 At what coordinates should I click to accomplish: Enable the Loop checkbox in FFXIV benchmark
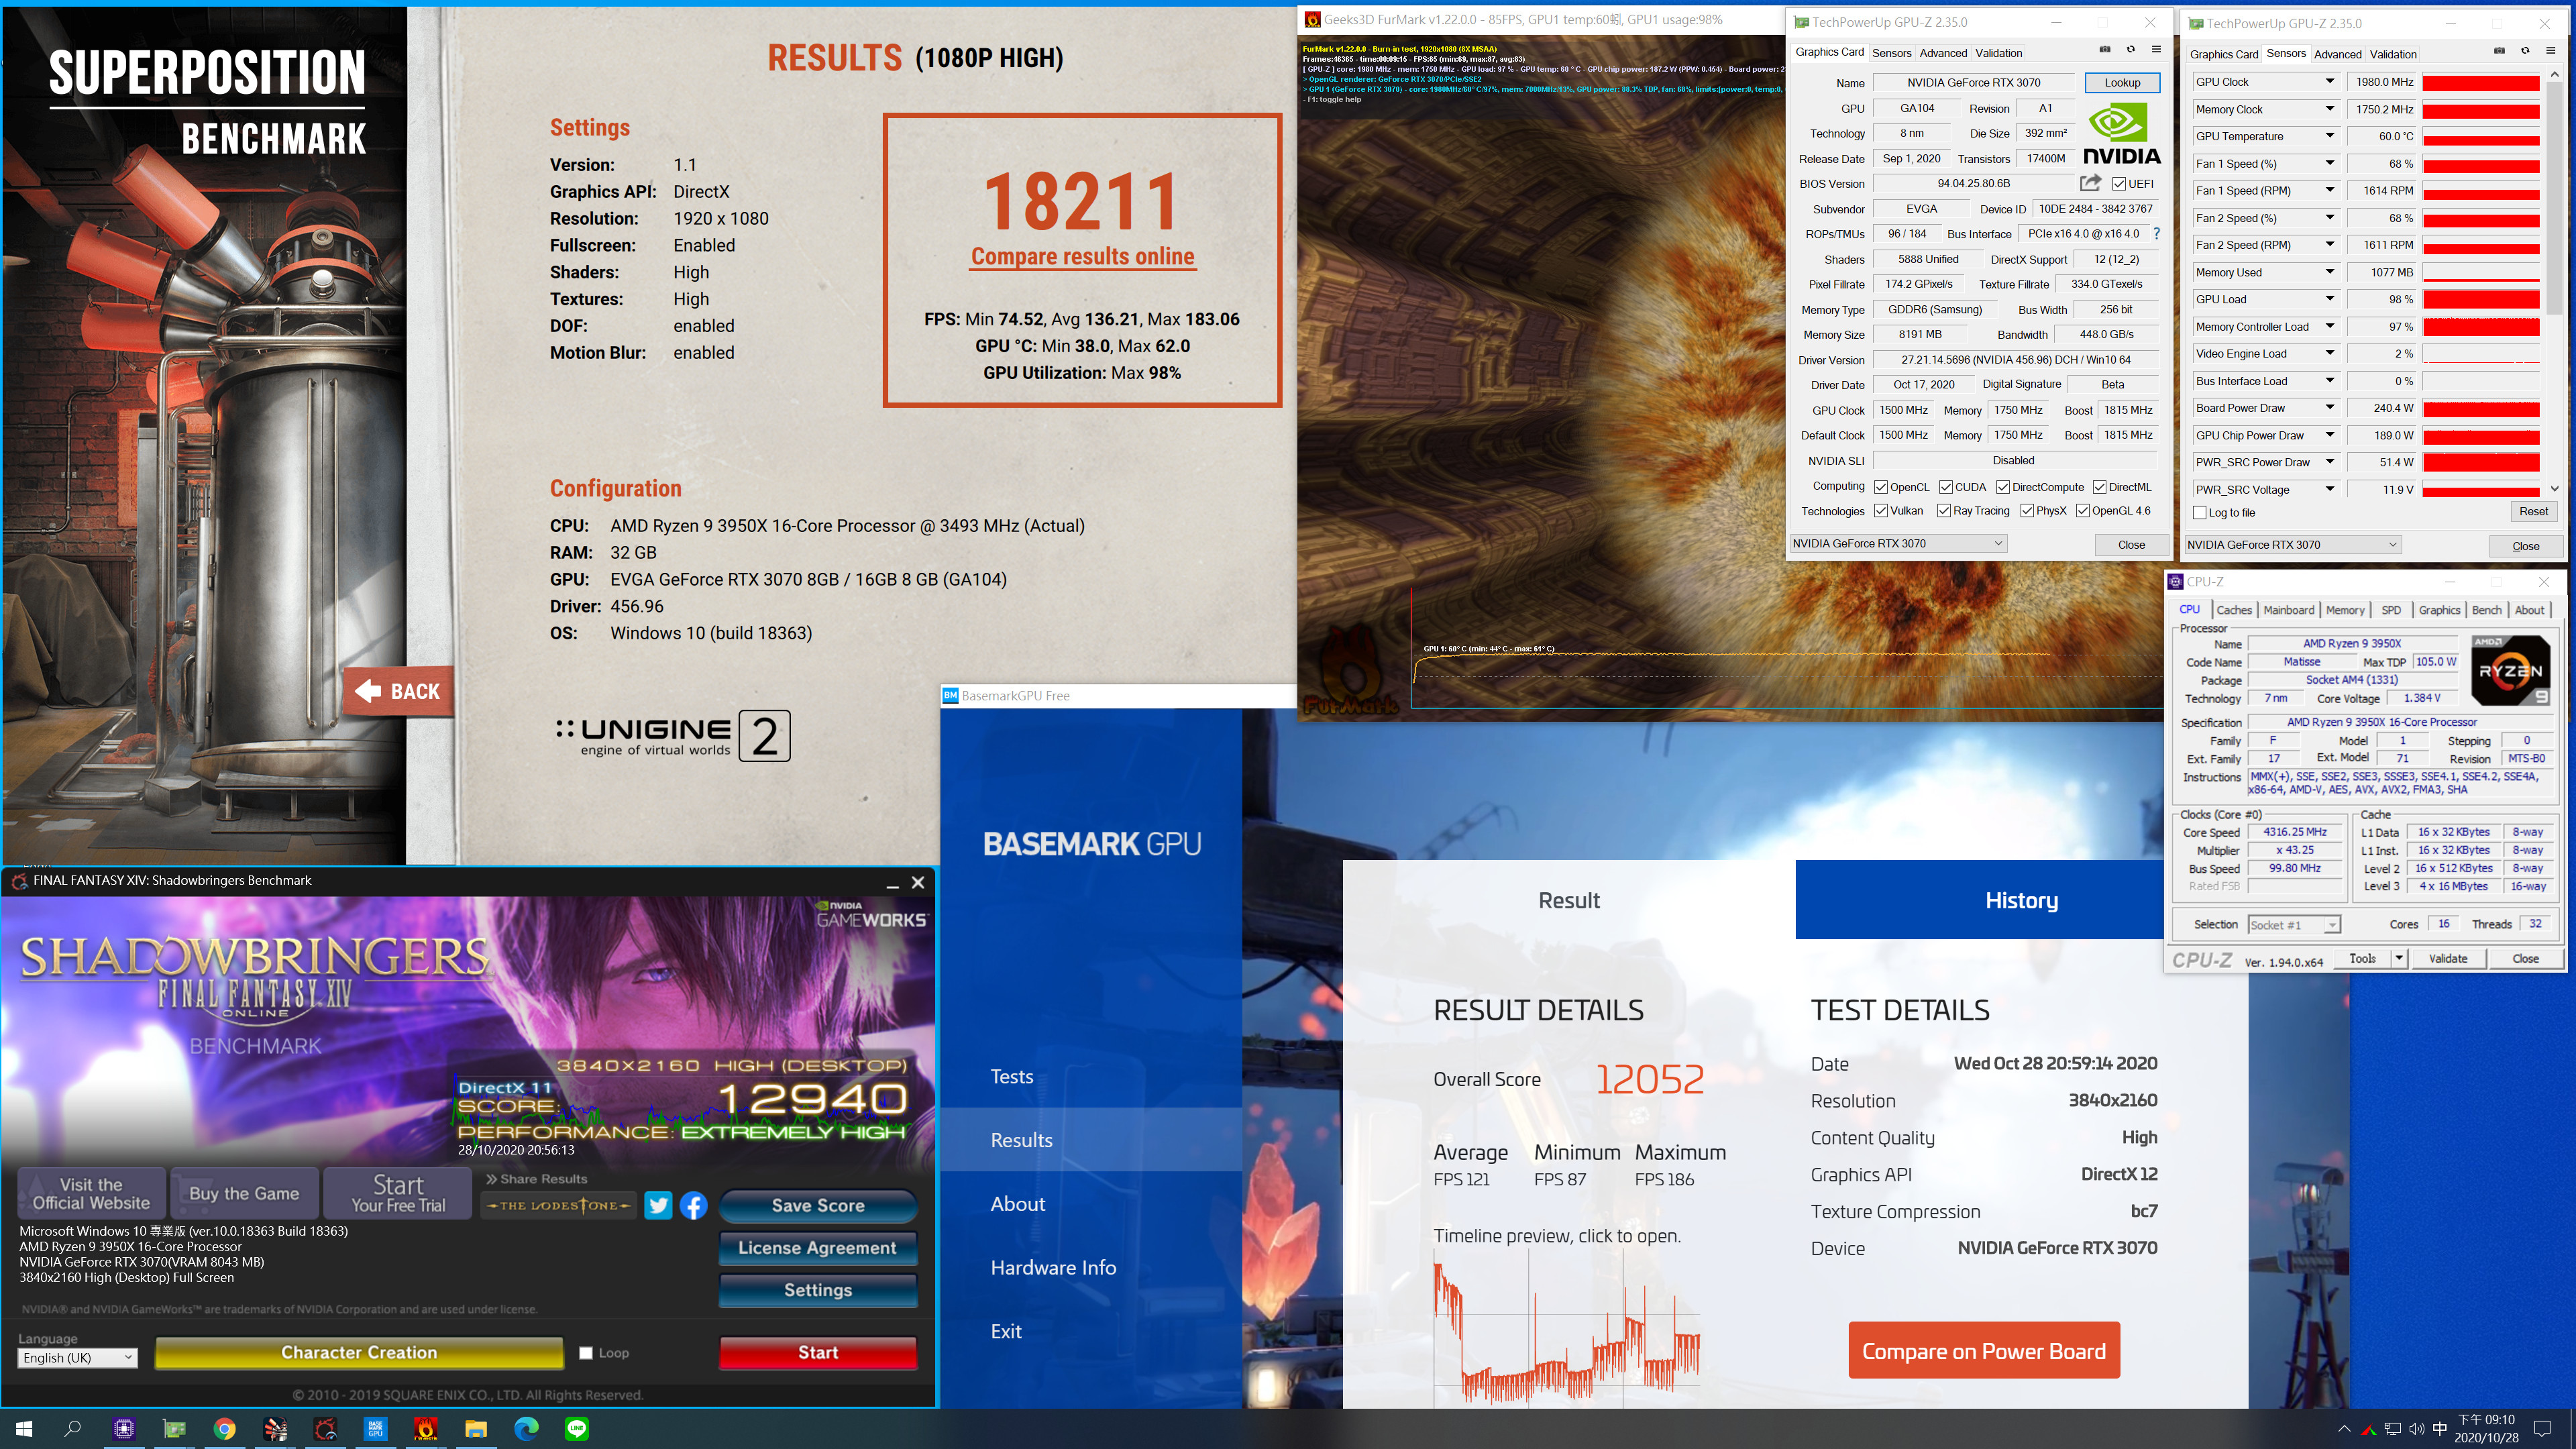(x=586, y=1353)
